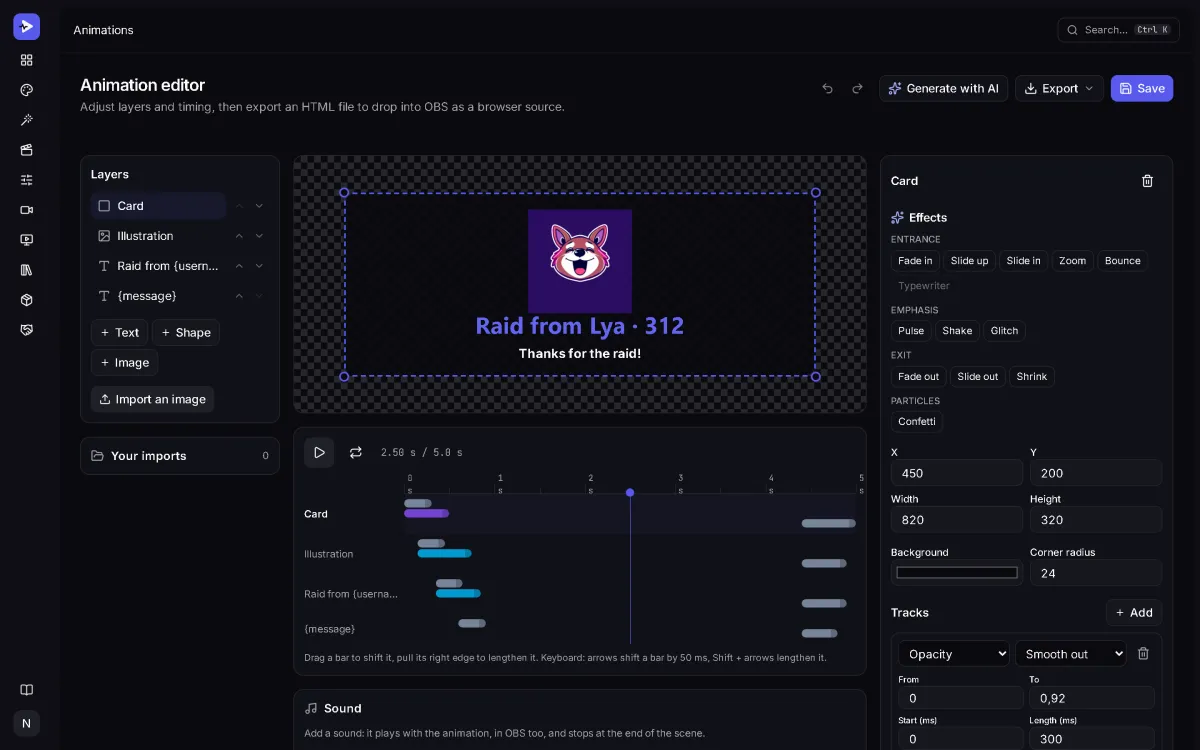This screenshot has width=1200, height=750.
Task: Toggle the Bounce entrance effect
Action: tap(1122, 261)
